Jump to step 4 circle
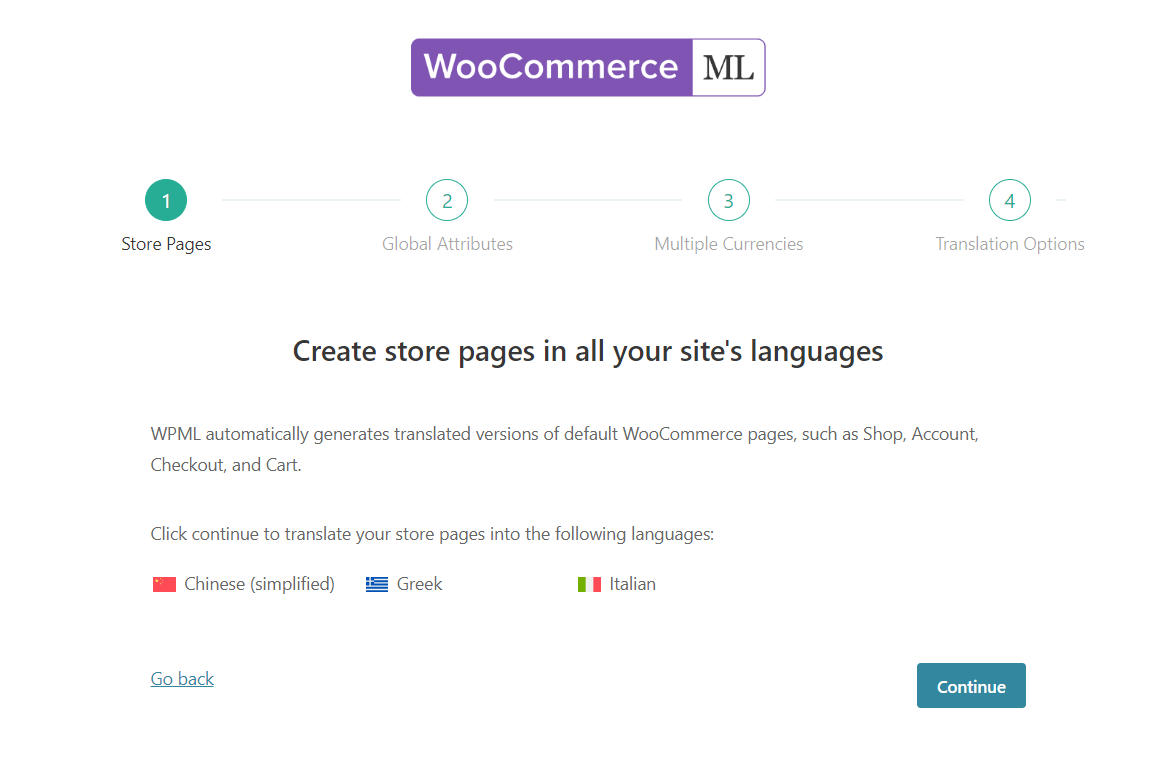 point(1010,200)
